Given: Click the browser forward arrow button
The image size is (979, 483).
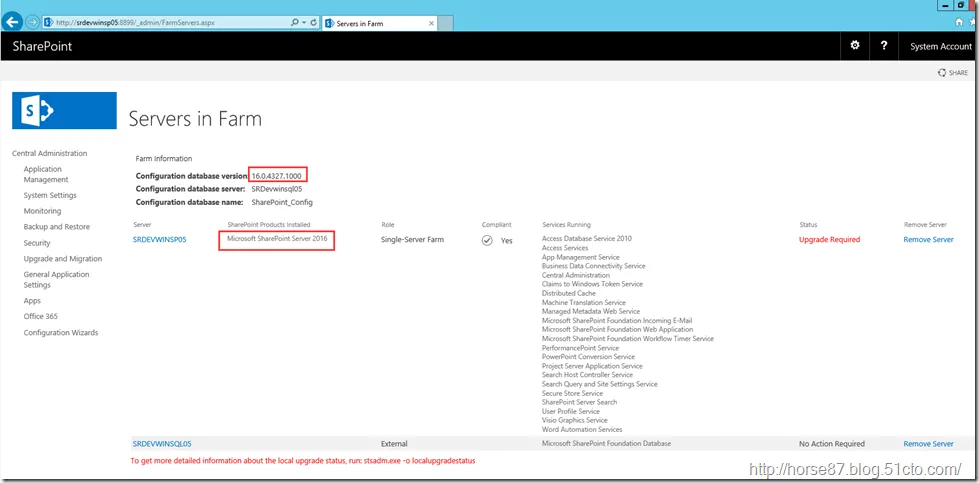Looking at the screenshot, I should pos(32,22).
